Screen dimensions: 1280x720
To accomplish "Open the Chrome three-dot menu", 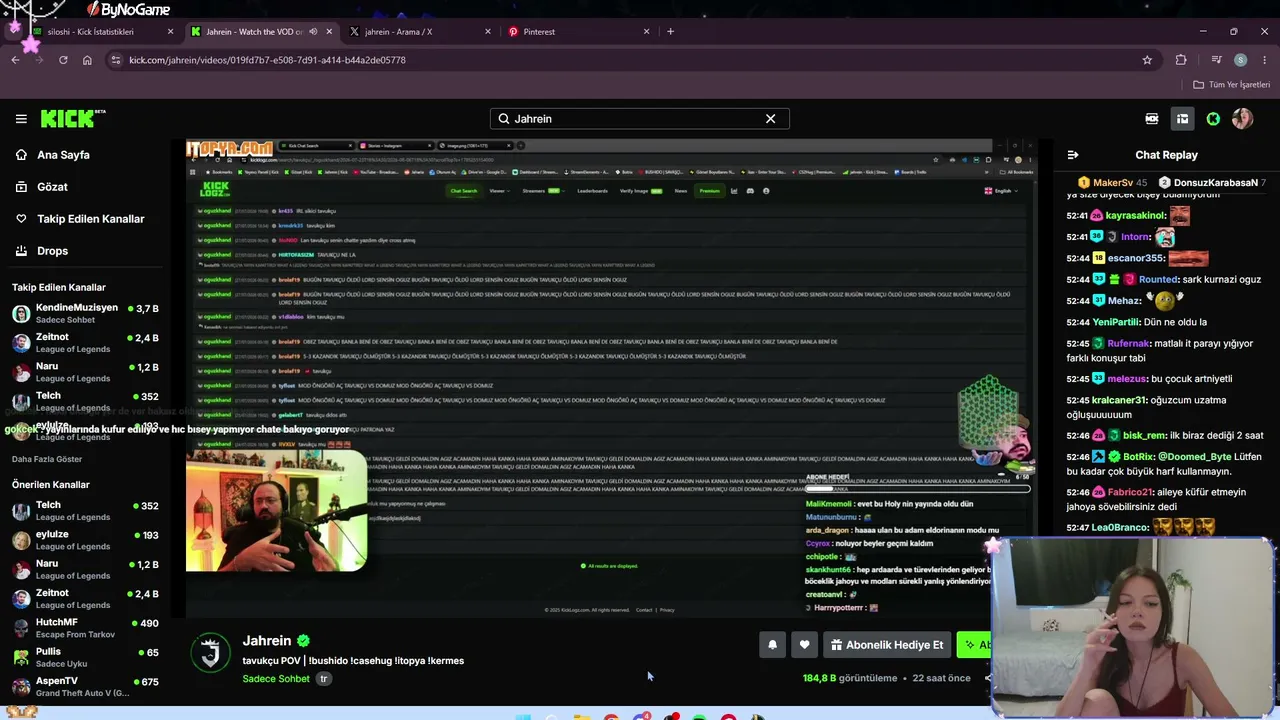I will click(1264, 60).
